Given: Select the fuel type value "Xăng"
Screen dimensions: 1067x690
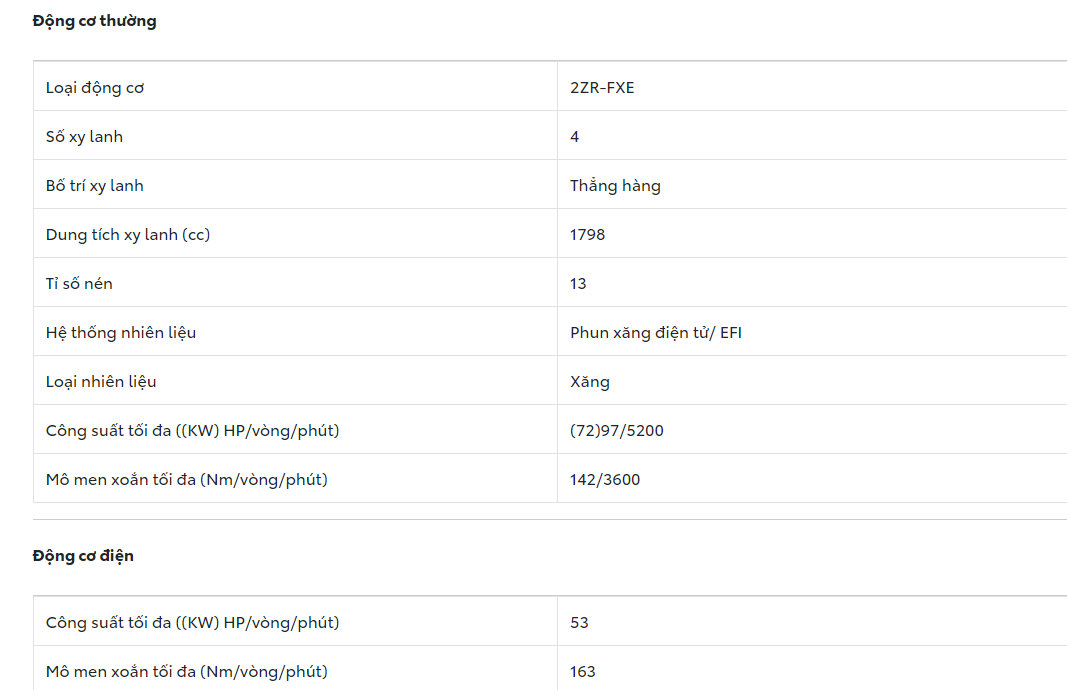Looking at the screenshot, I should tap(590, 382).
